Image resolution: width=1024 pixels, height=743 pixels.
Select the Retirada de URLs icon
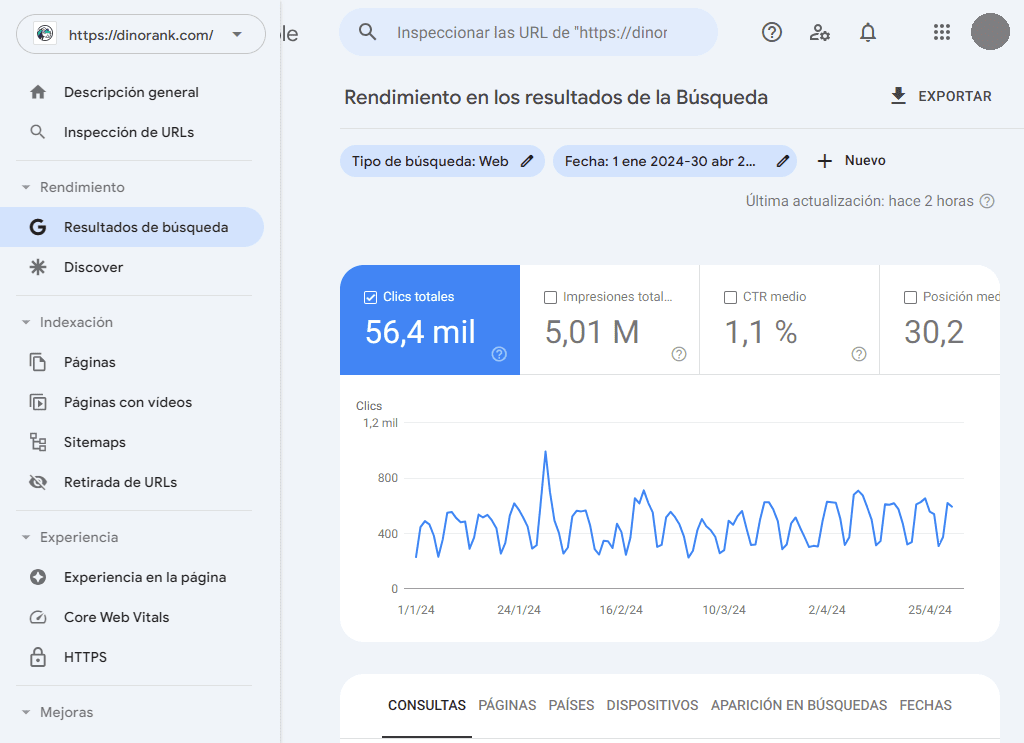(39, 482)
